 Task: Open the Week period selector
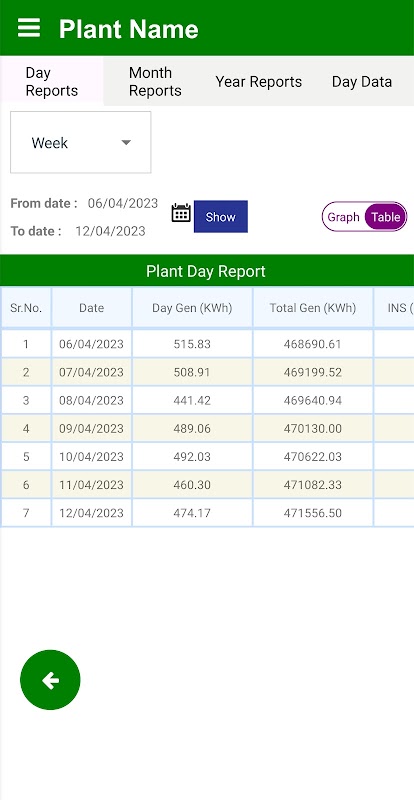(81, 142)
